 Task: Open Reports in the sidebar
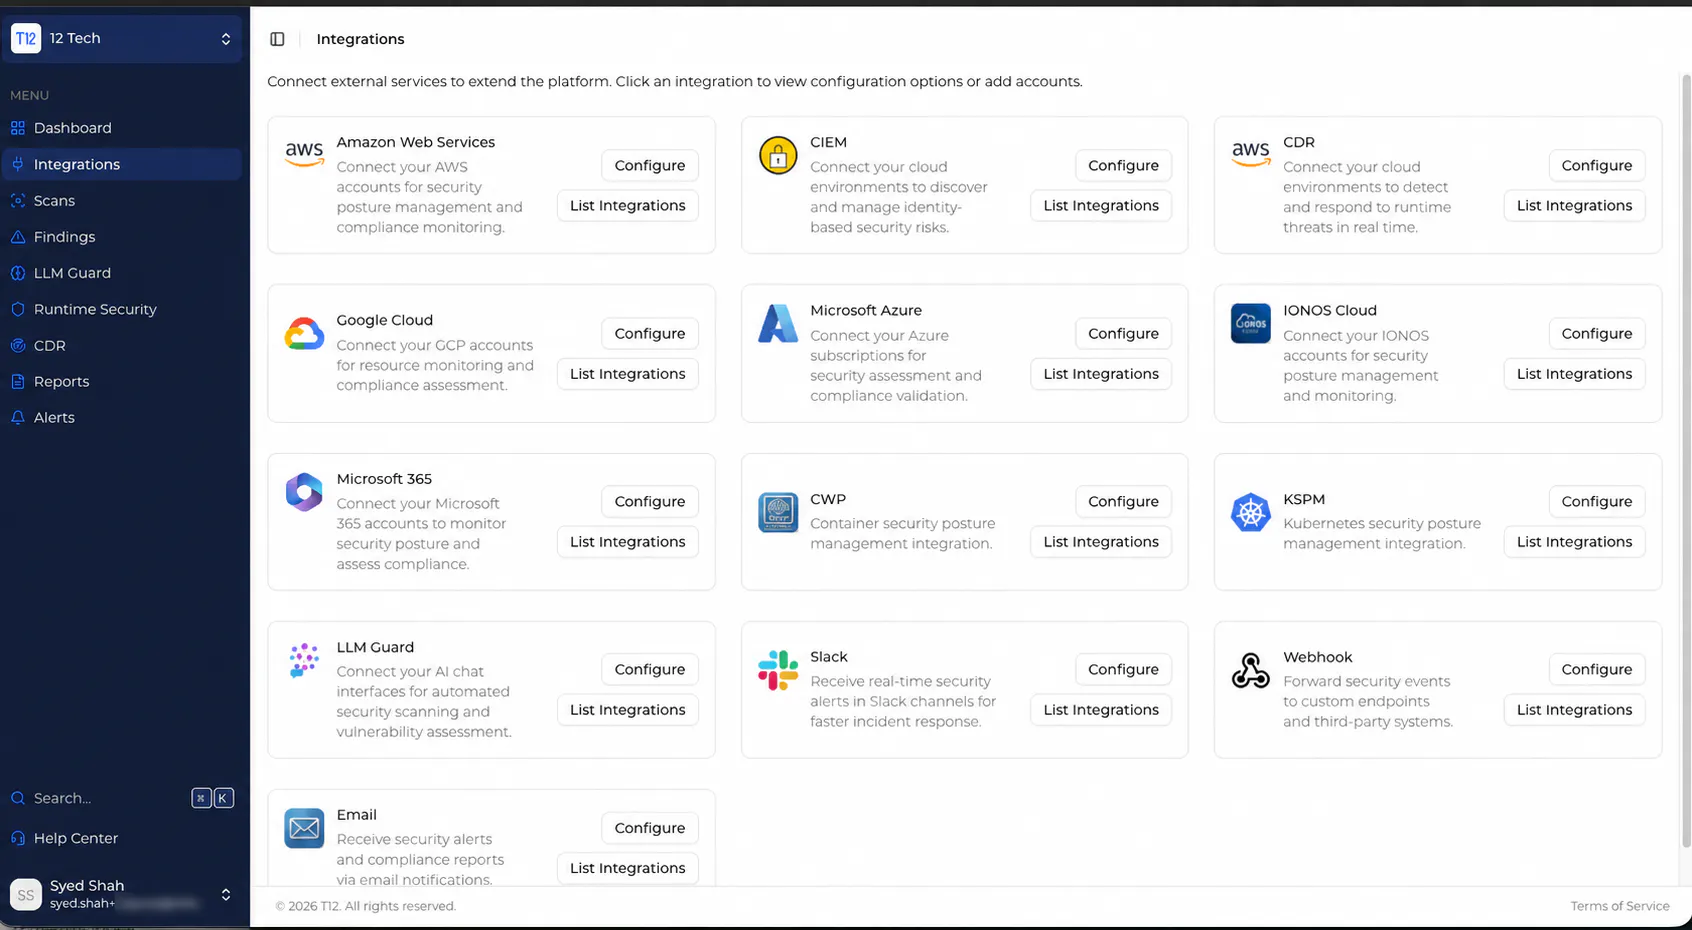pyautogui.click(x=122, y=382)
